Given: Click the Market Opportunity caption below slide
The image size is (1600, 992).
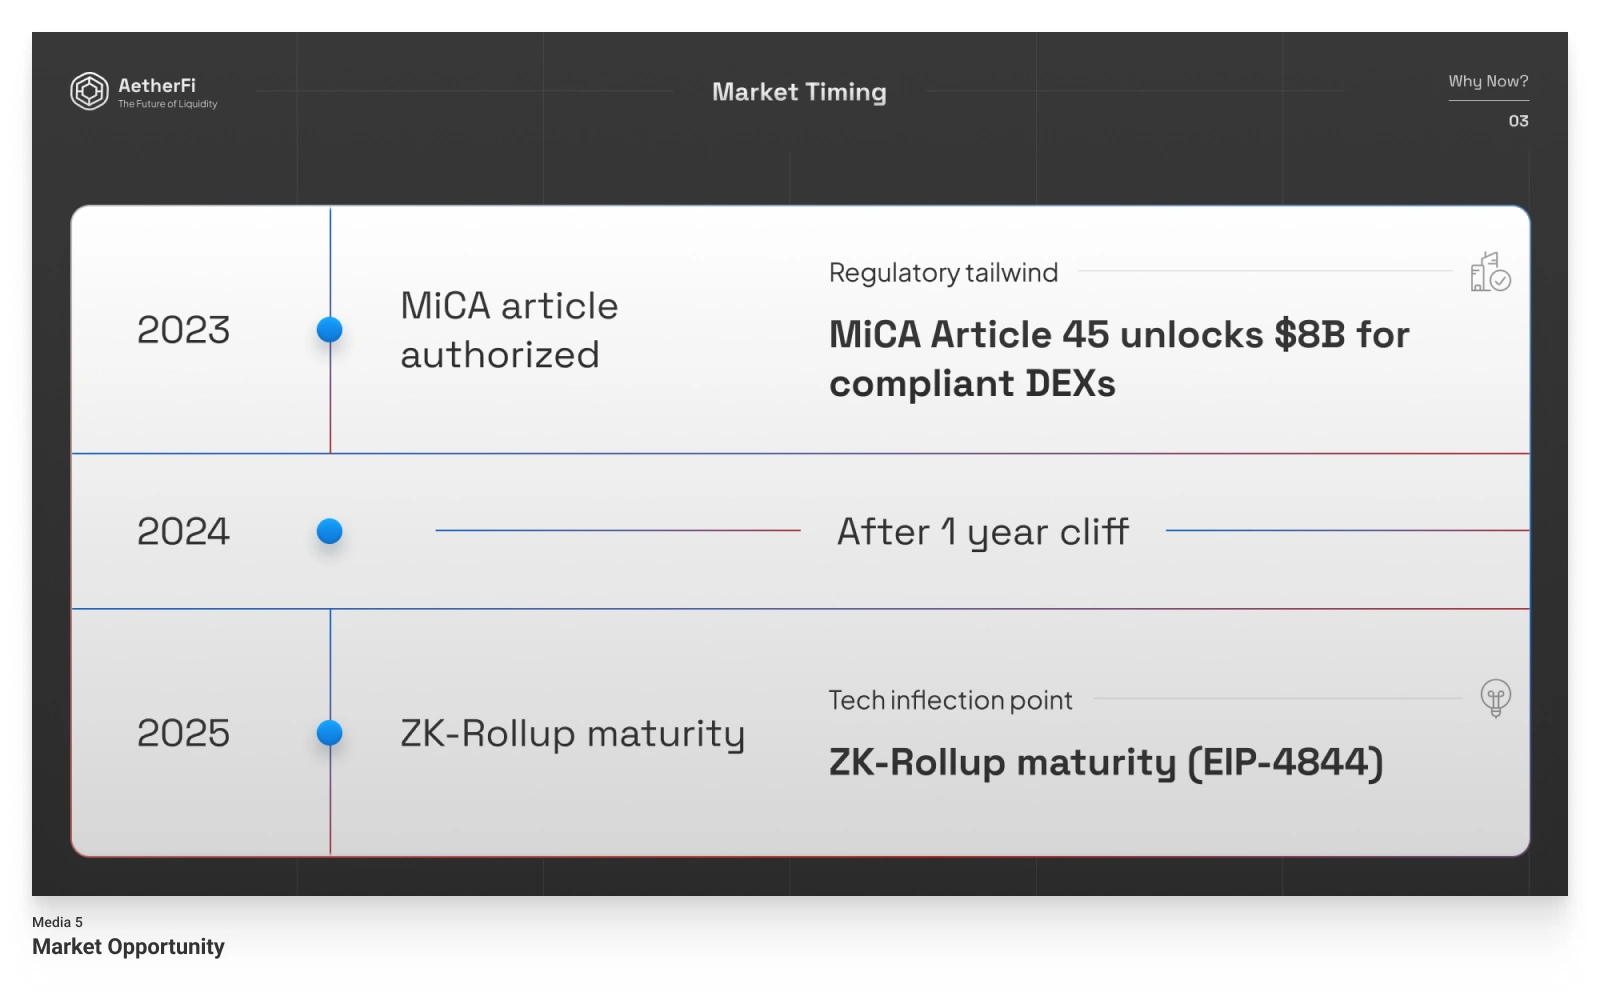Looking at the screenshot, I should point(128,947).
